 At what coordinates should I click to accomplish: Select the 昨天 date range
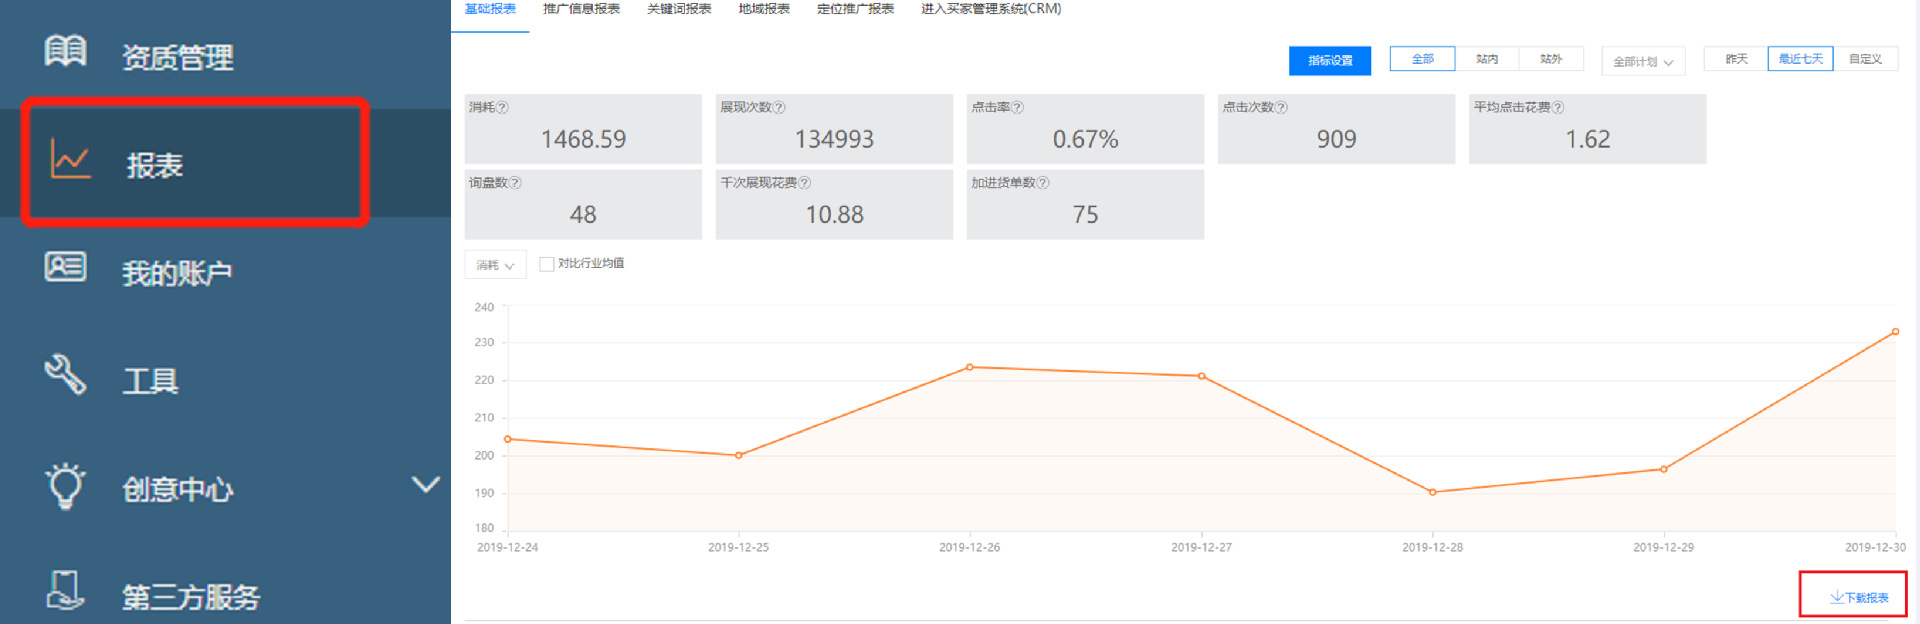pyautogui.click(x=1736, y=59)
